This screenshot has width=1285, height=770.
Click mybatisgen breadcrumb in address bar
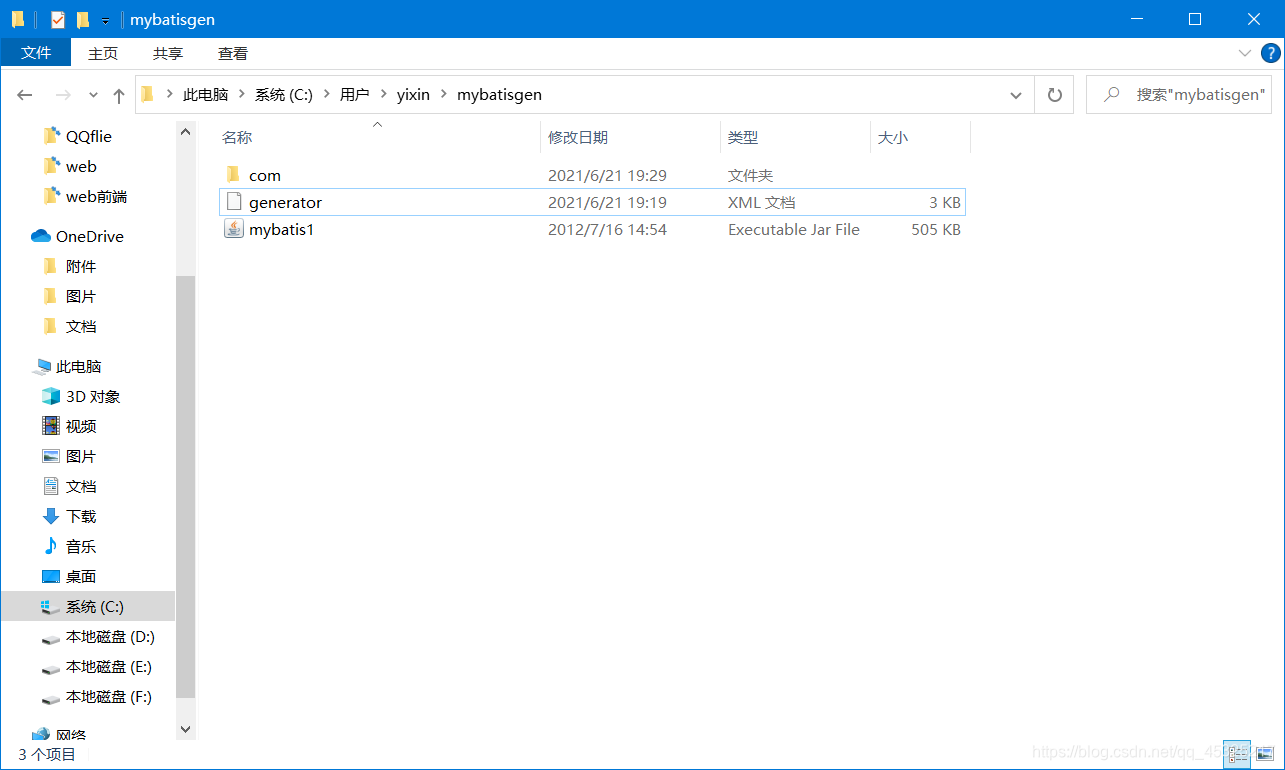coord(499,95)
